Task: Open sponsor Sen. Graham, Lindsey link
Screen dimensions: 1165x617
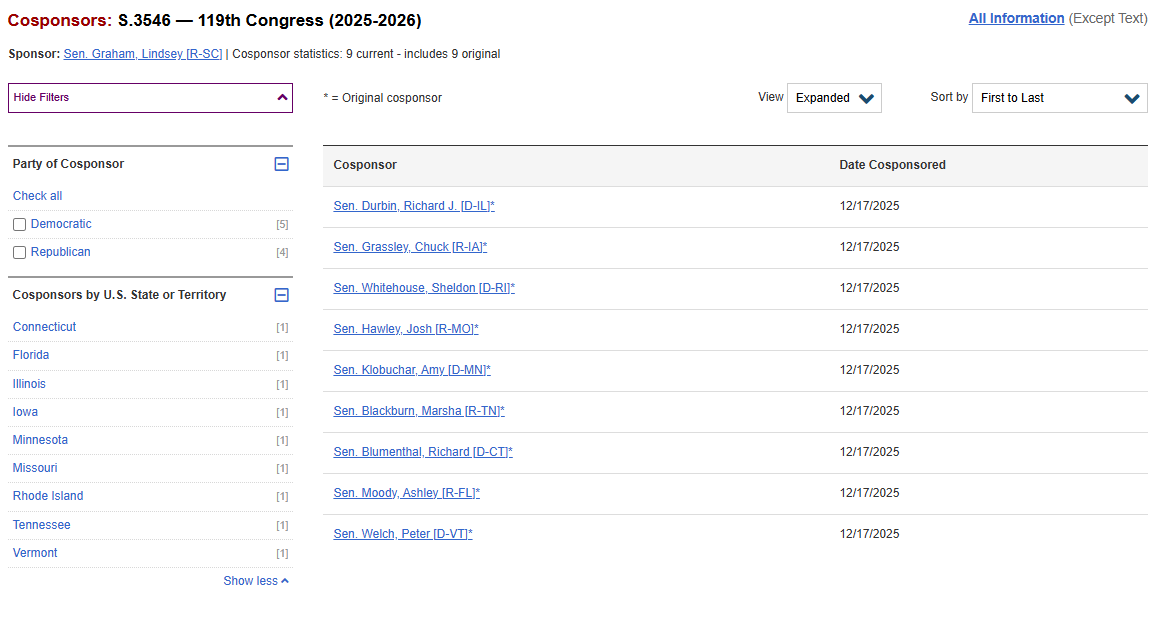Action: (x=142, y=54)
